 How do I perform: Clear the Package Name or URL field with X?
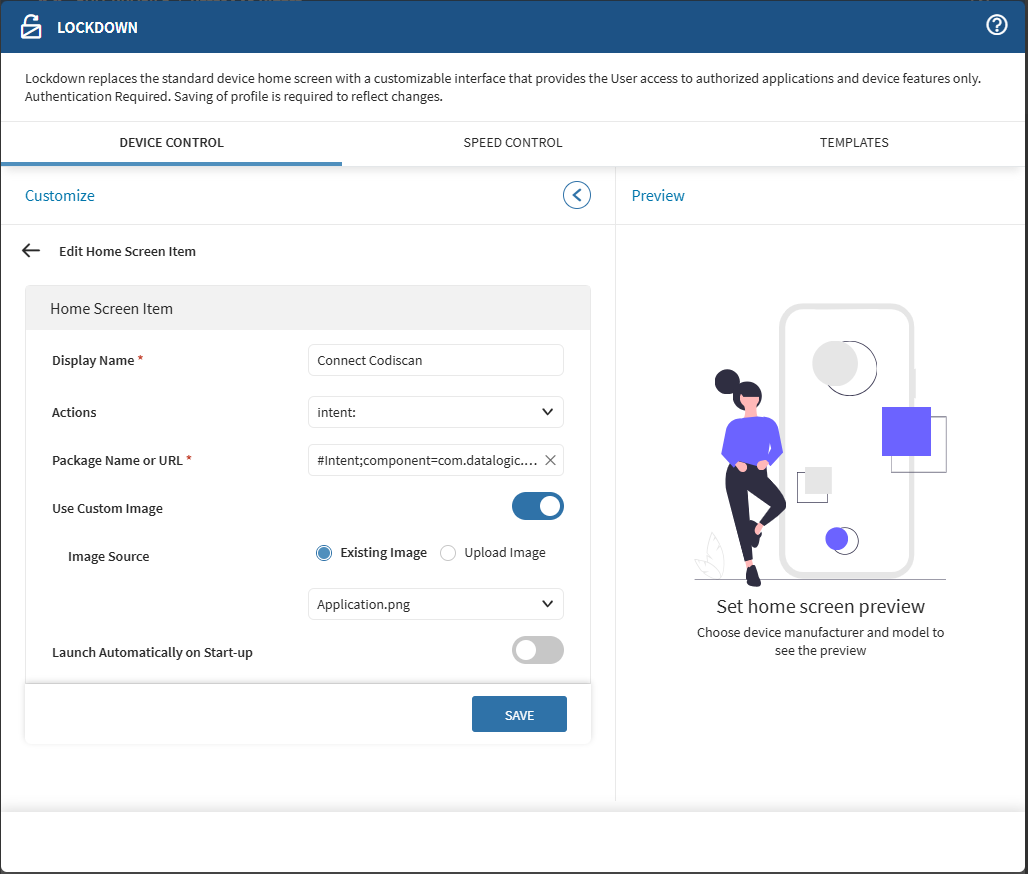coord(550,460)
